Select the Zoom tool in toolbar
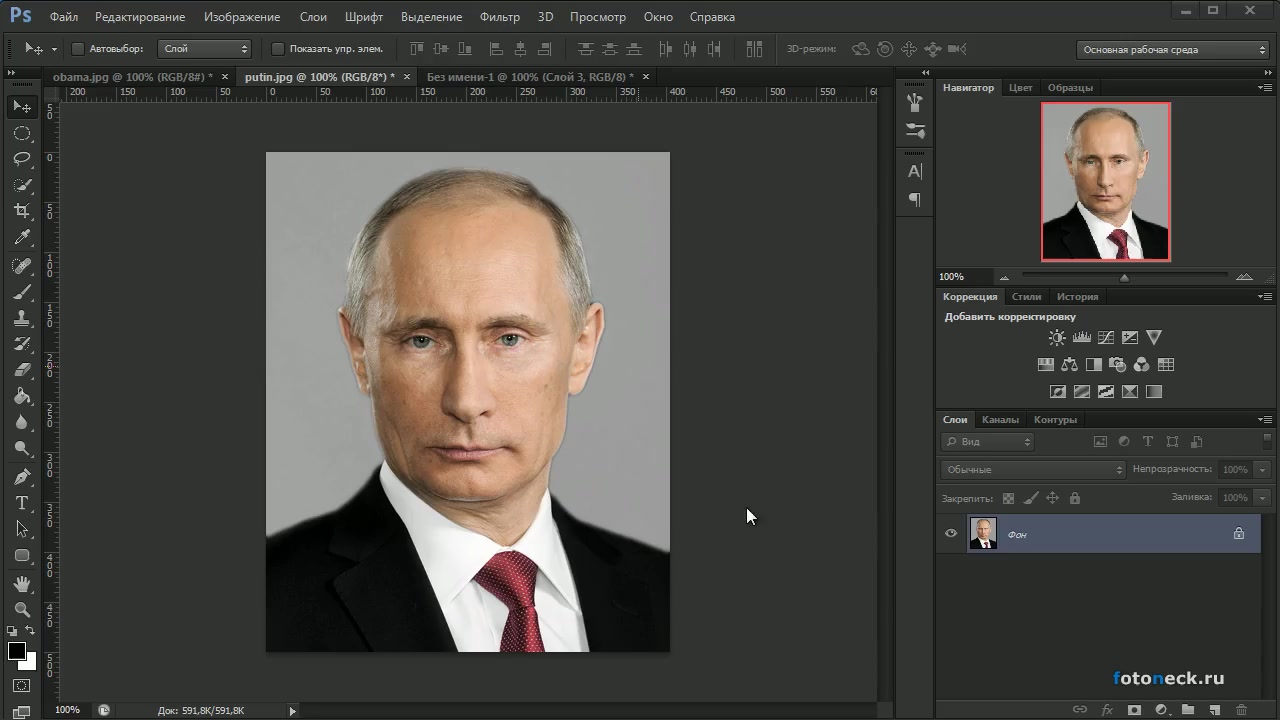The width and height of the screenshot is (1280, 720). click(22, 609)
